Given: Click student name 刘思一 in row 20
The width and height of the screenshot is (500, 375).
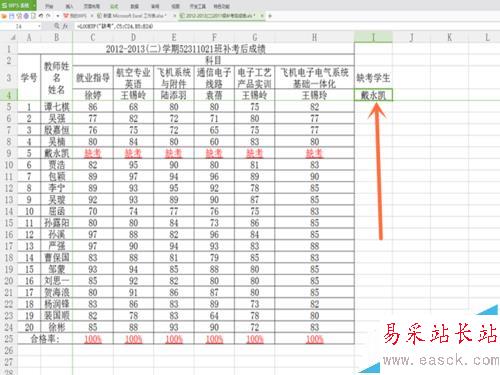Looking at the screenshot, I should (x=57, y=281).
